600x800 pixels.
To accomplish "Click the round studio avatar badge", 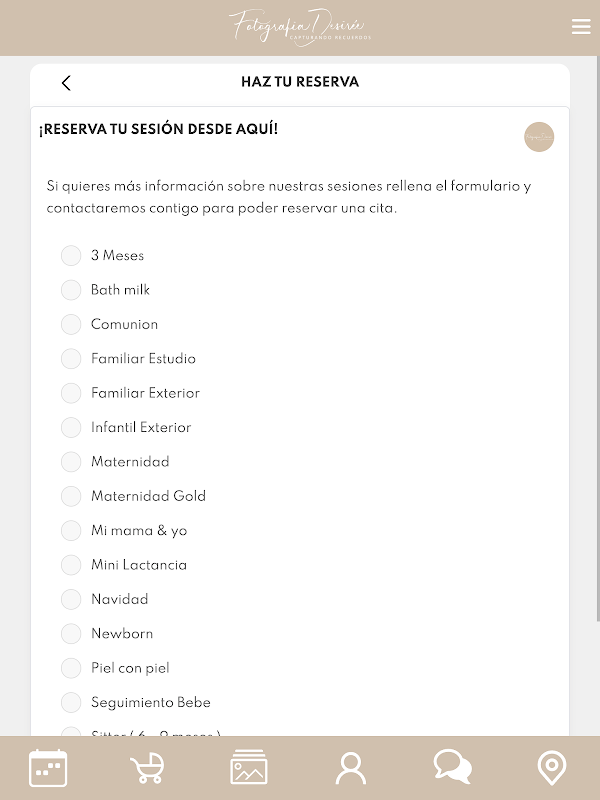I will pyautogui.click(x=539, y=137).
